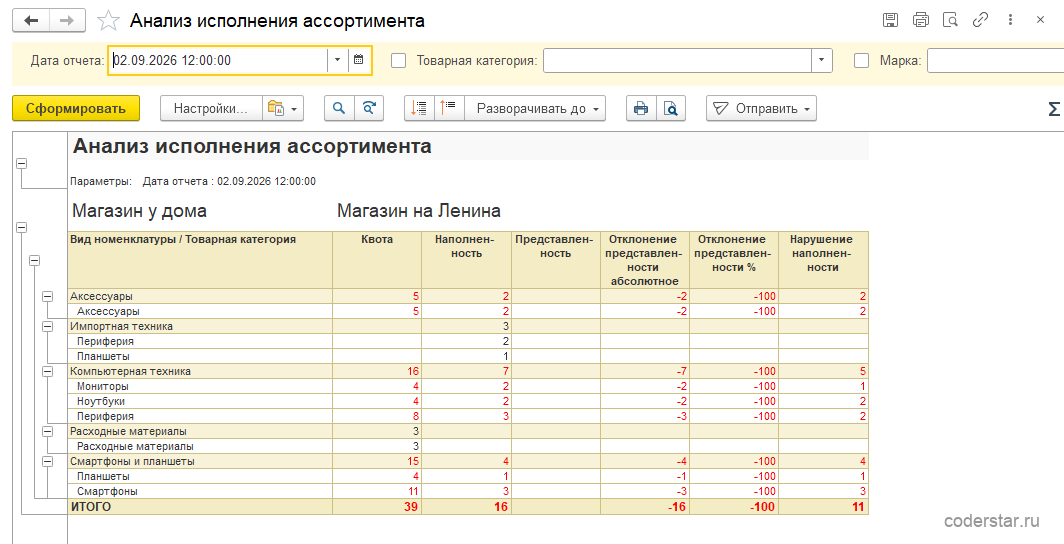Click Магазин у дома heading

tap(139, 211)
